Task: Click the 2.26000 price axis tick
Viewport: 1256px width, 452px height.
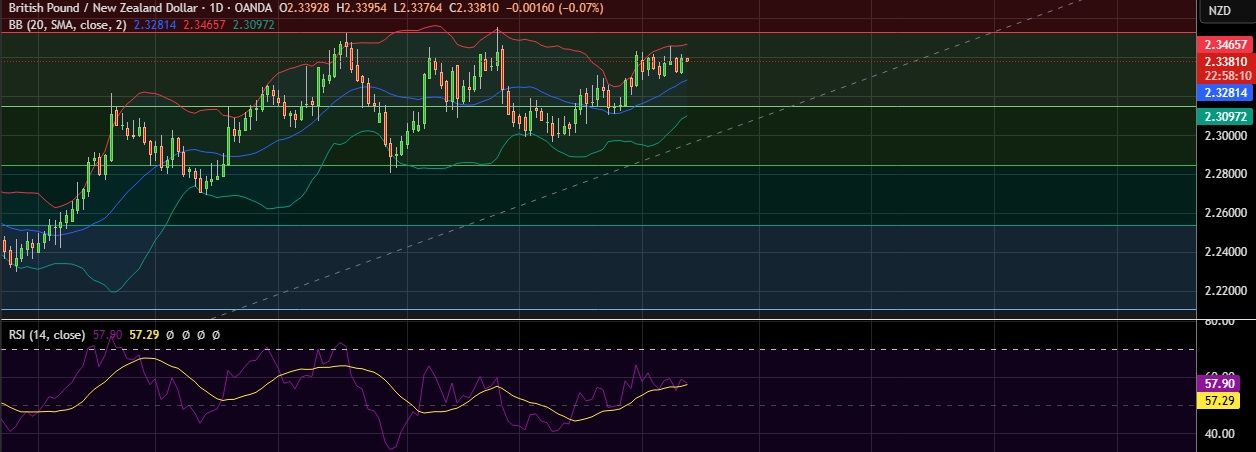Action: pos(1225,213)
